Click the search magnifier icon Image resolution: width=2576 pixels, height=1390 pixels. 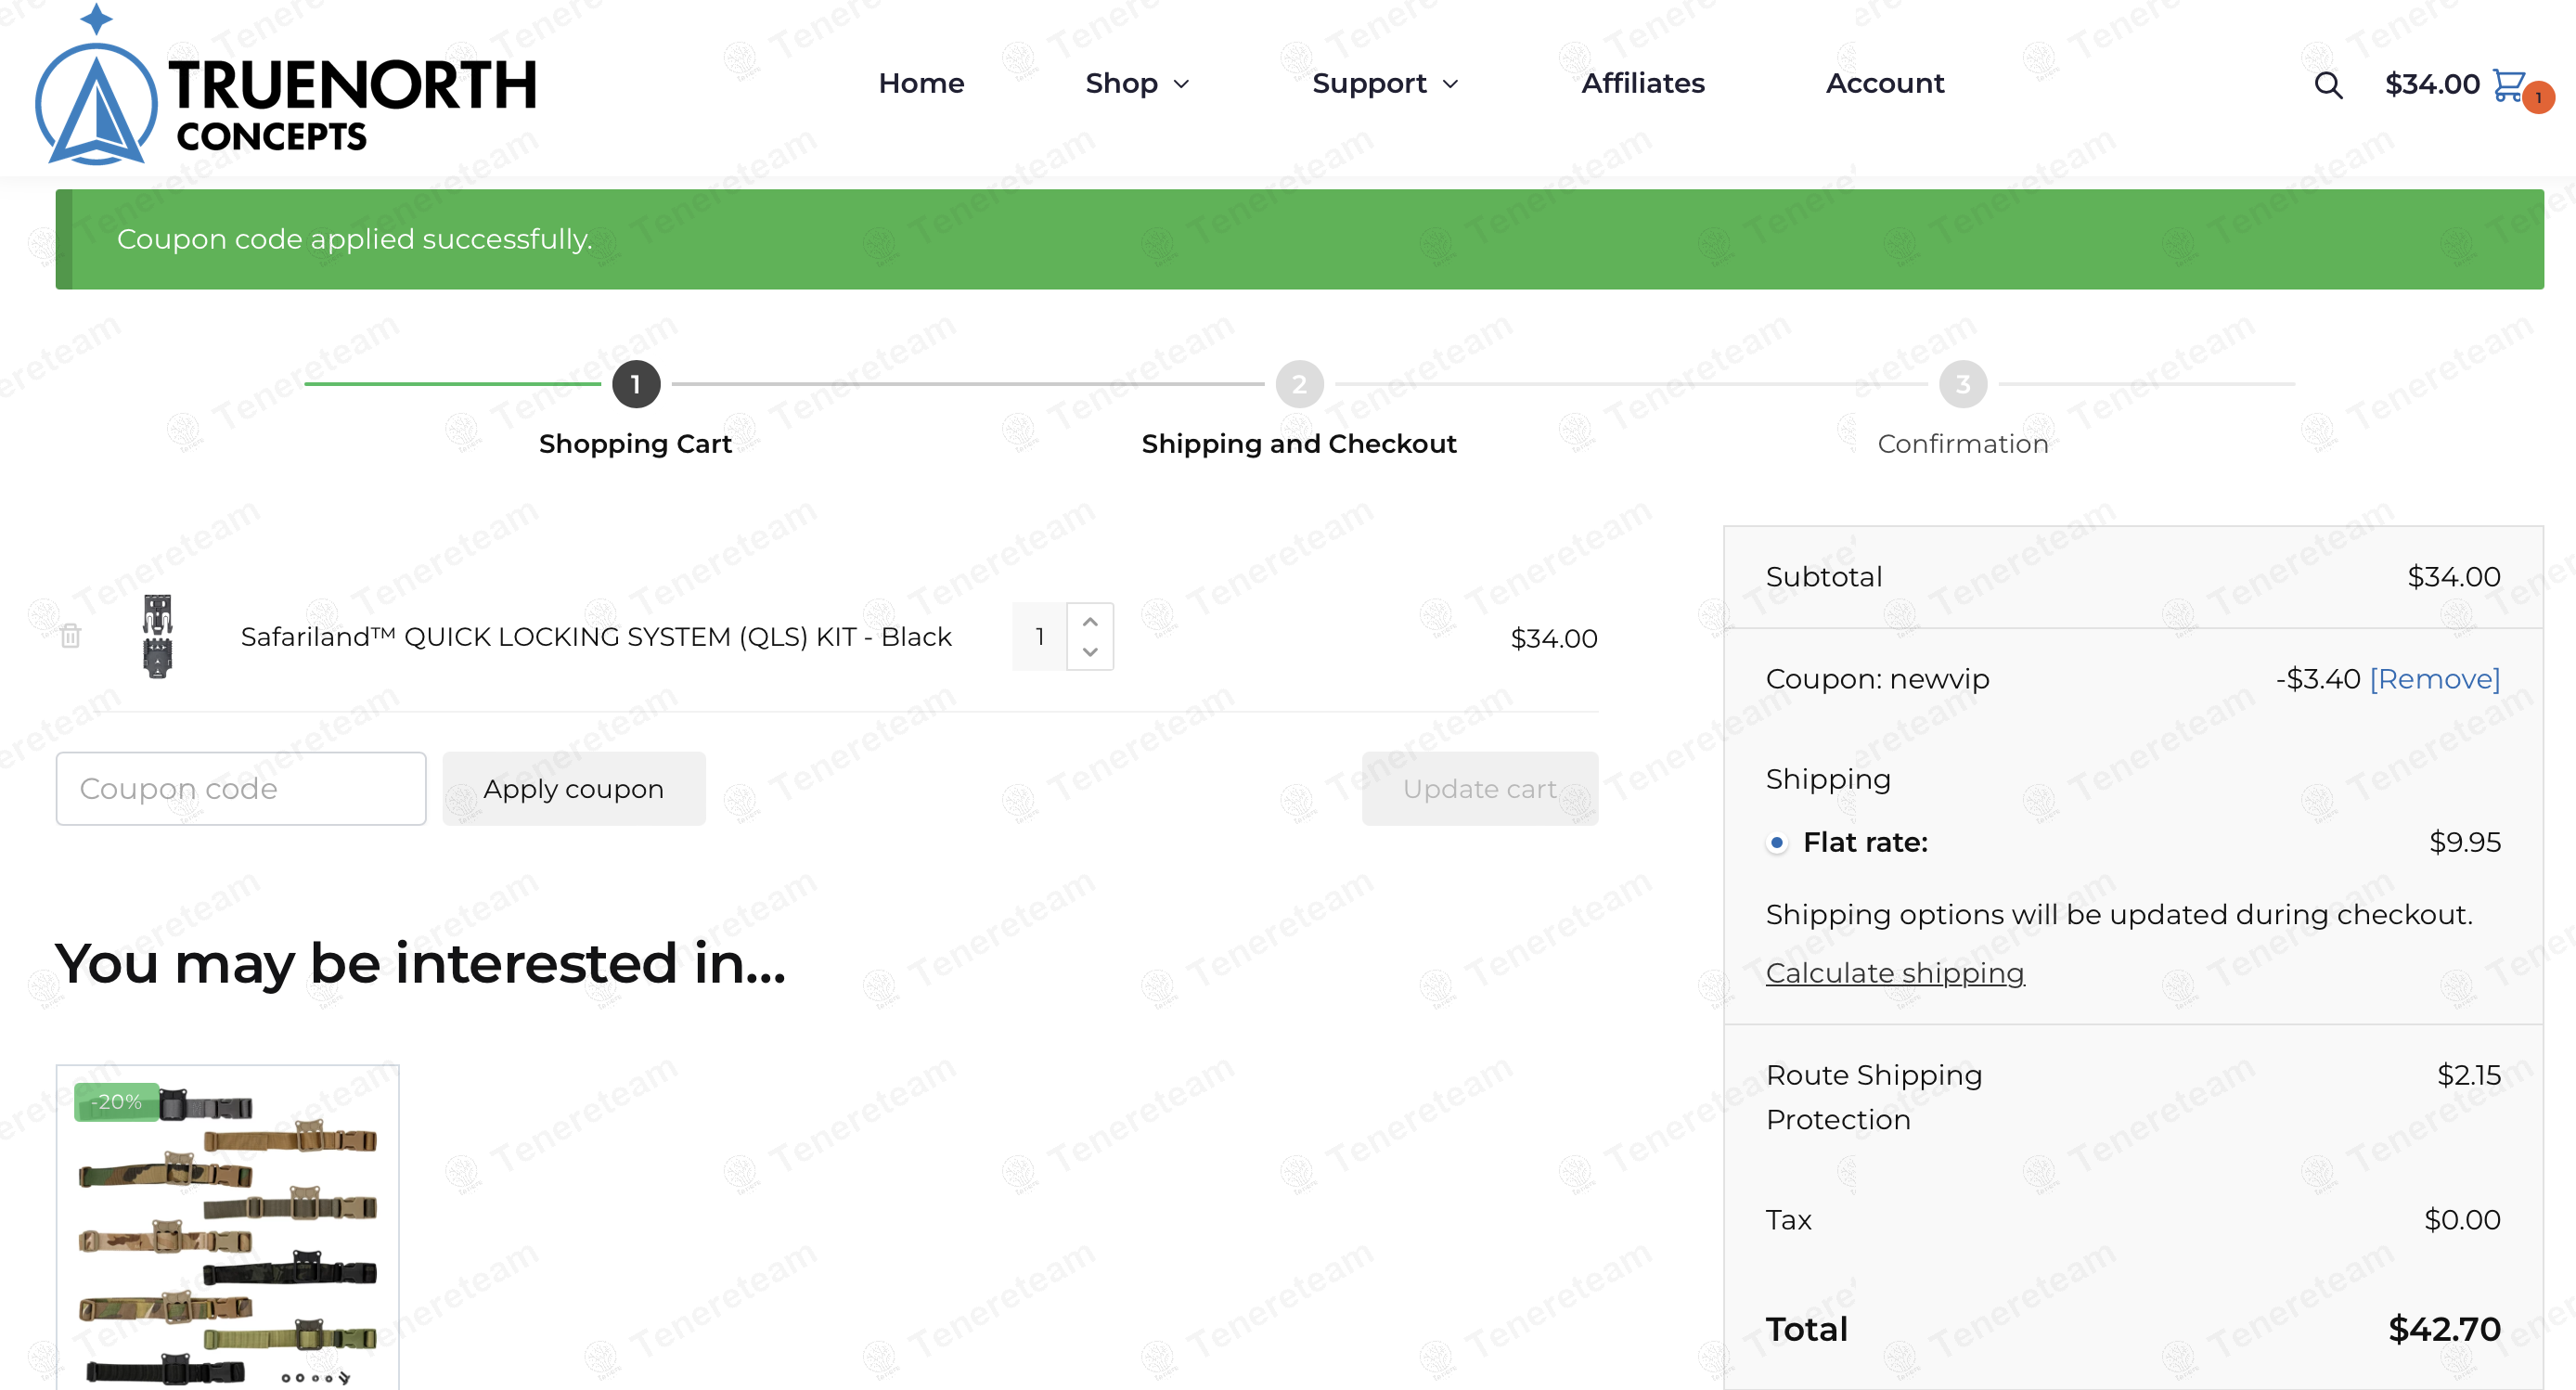click(2327, 85)
